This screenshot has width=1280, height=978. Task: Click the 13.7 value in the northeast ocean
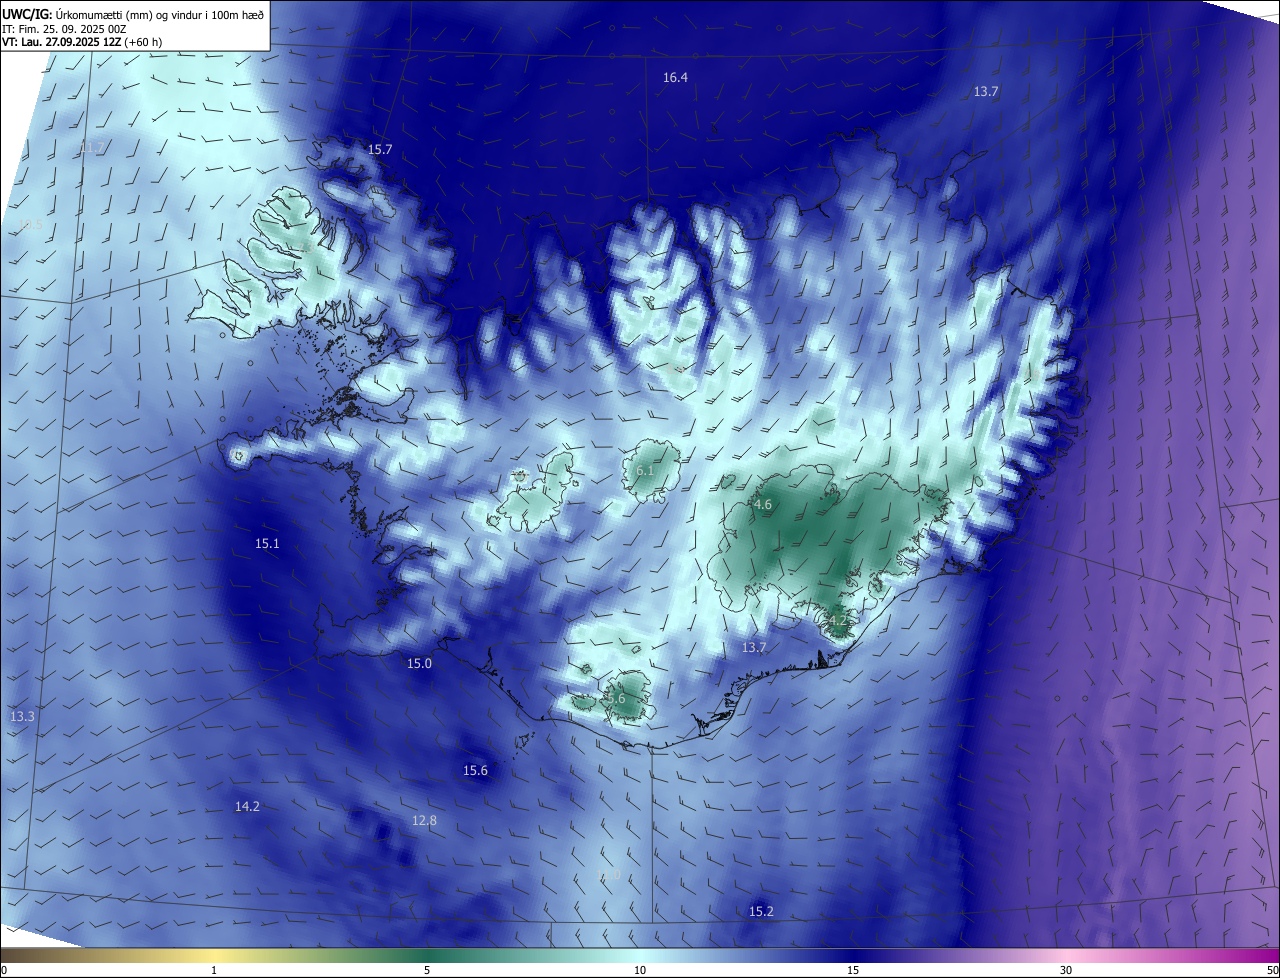point(986,91)
